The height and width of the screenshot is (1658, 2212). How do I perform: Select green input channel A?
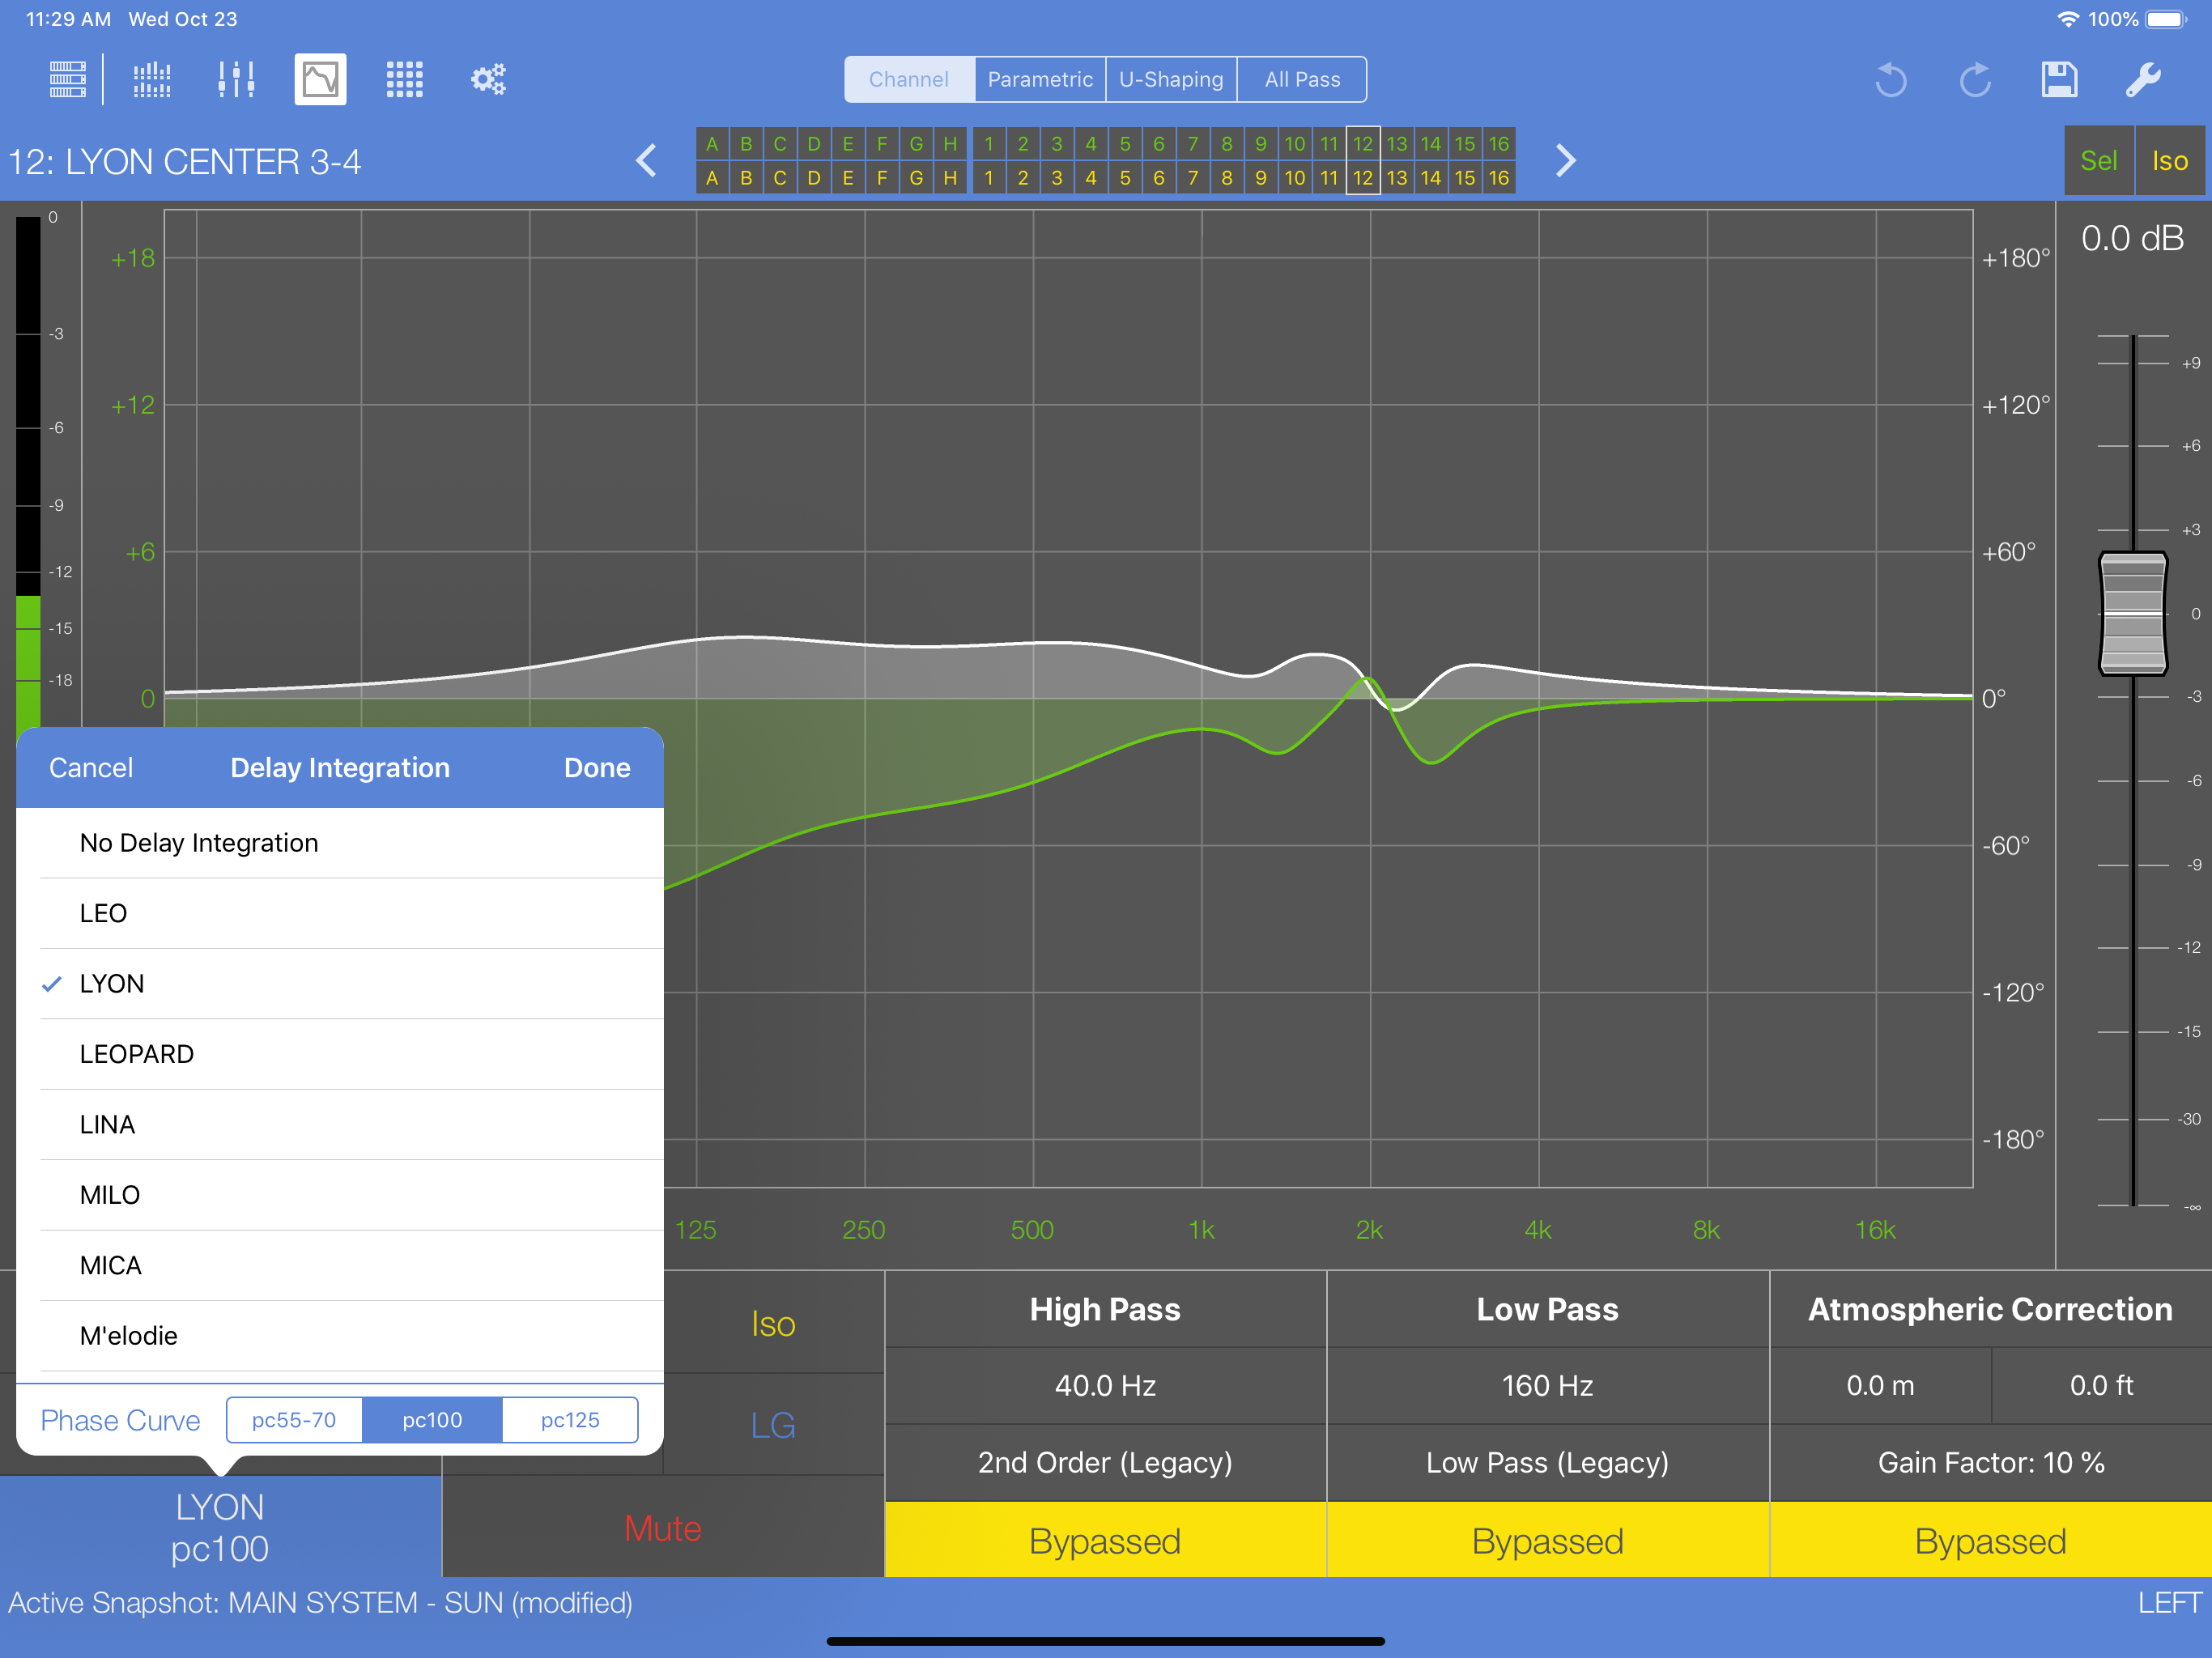point(712,144)
